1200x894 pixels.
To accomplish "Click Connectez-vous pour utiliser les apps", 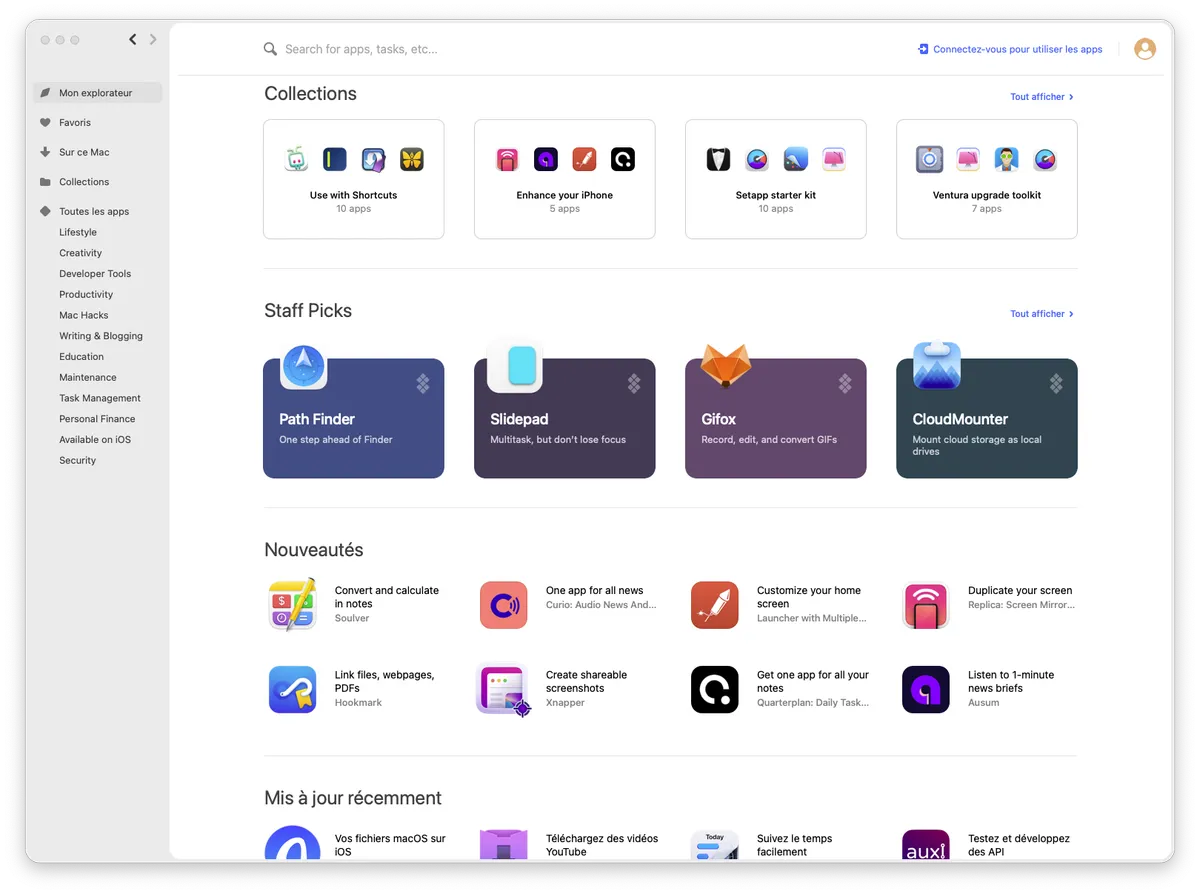I will [x=1011, y=49].
